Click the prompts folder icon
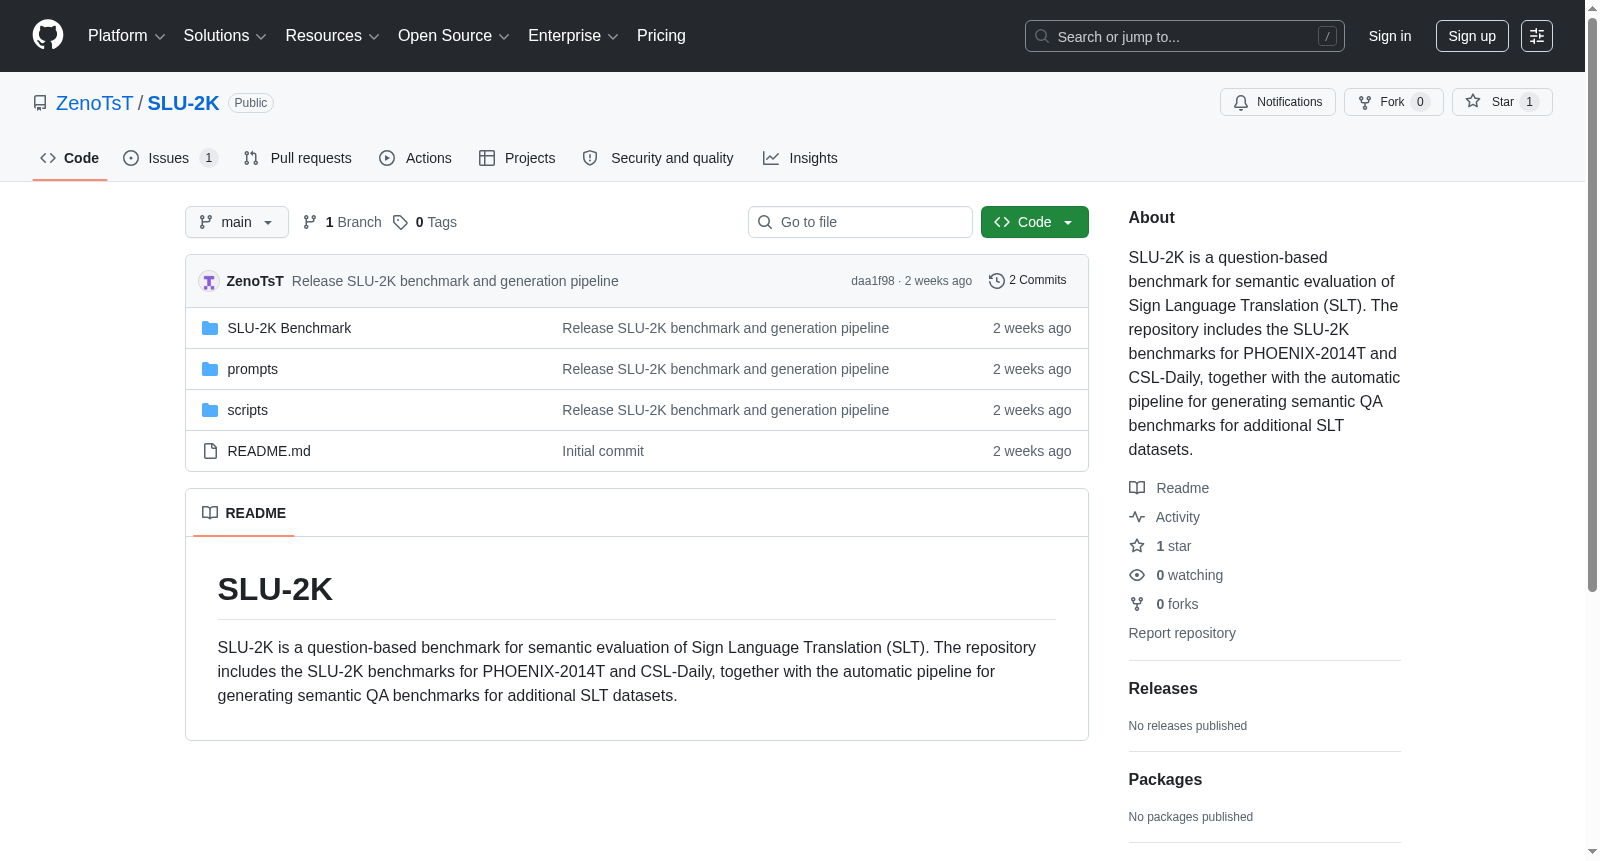1600x861 pixels. [210, 369]
